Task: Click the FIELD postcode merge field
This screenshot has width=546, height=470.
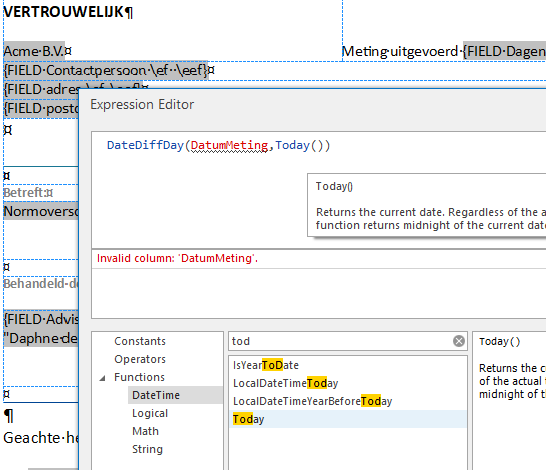Action: [x=41, y=109]
